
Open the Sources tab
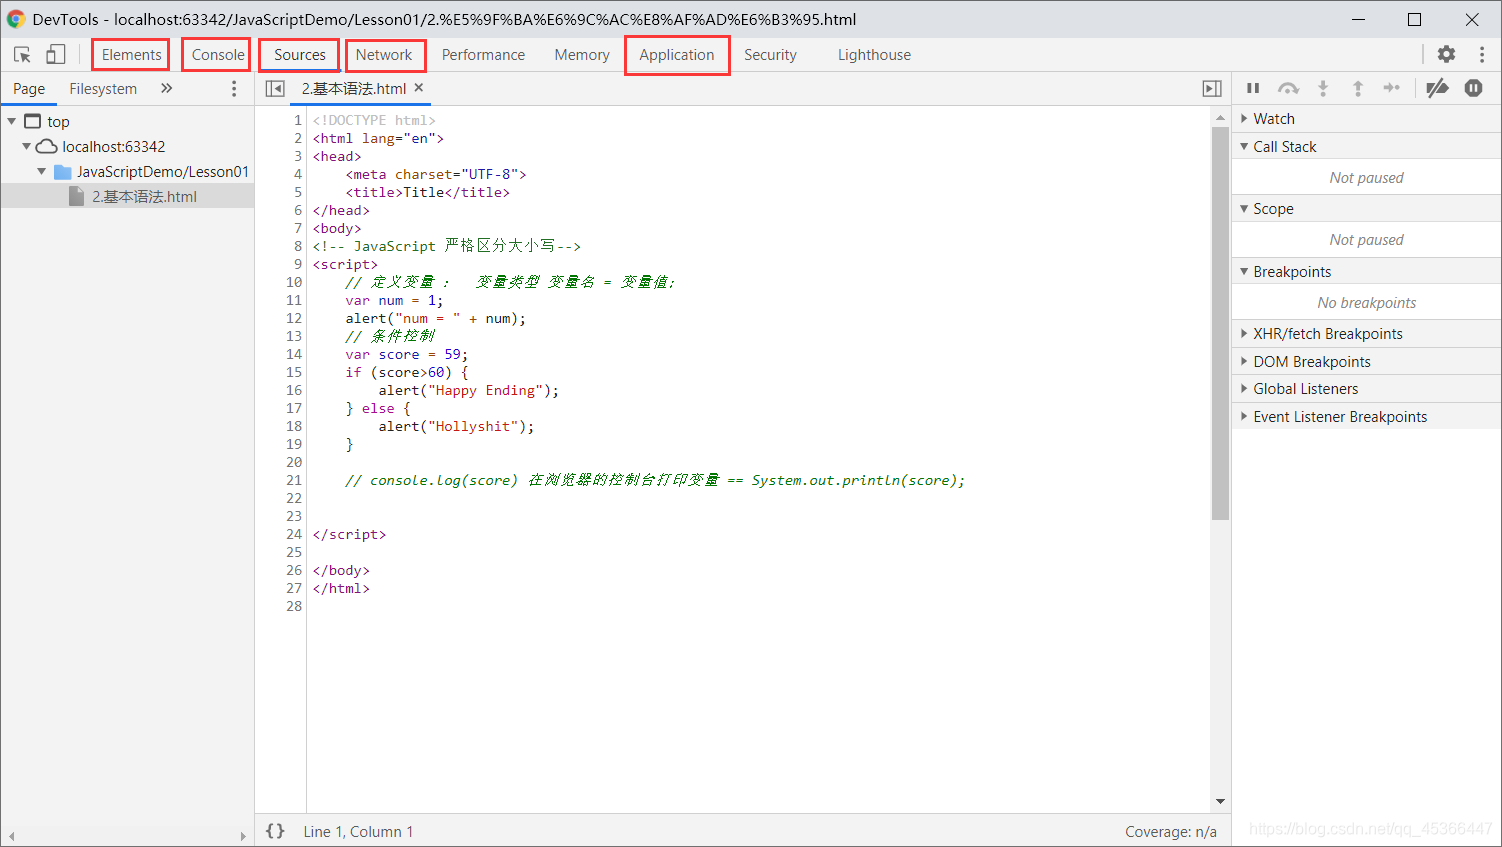coord(299,55)
